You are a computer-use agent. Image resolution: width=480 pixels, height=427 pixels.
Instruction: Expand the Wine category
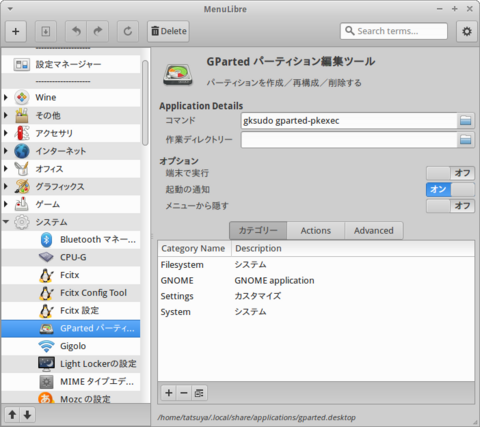click(x=6, y=97)
